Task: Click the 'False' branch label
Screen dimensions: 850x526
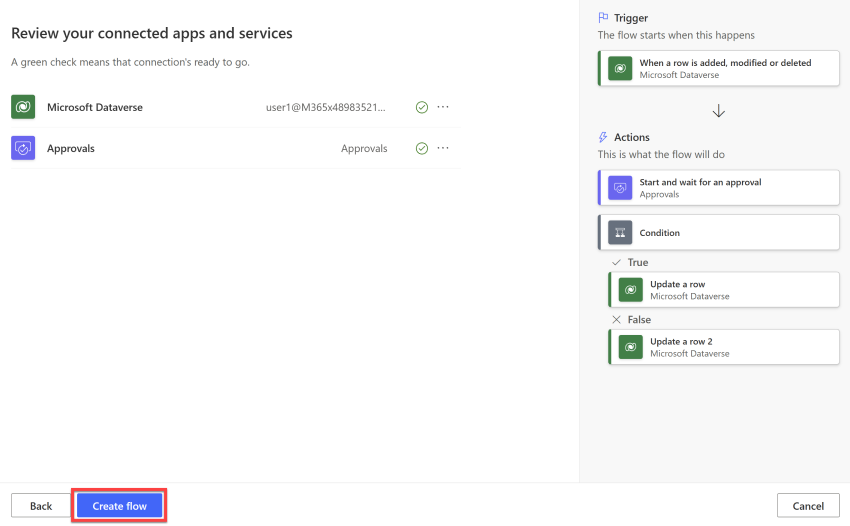Action: [639, 320]
